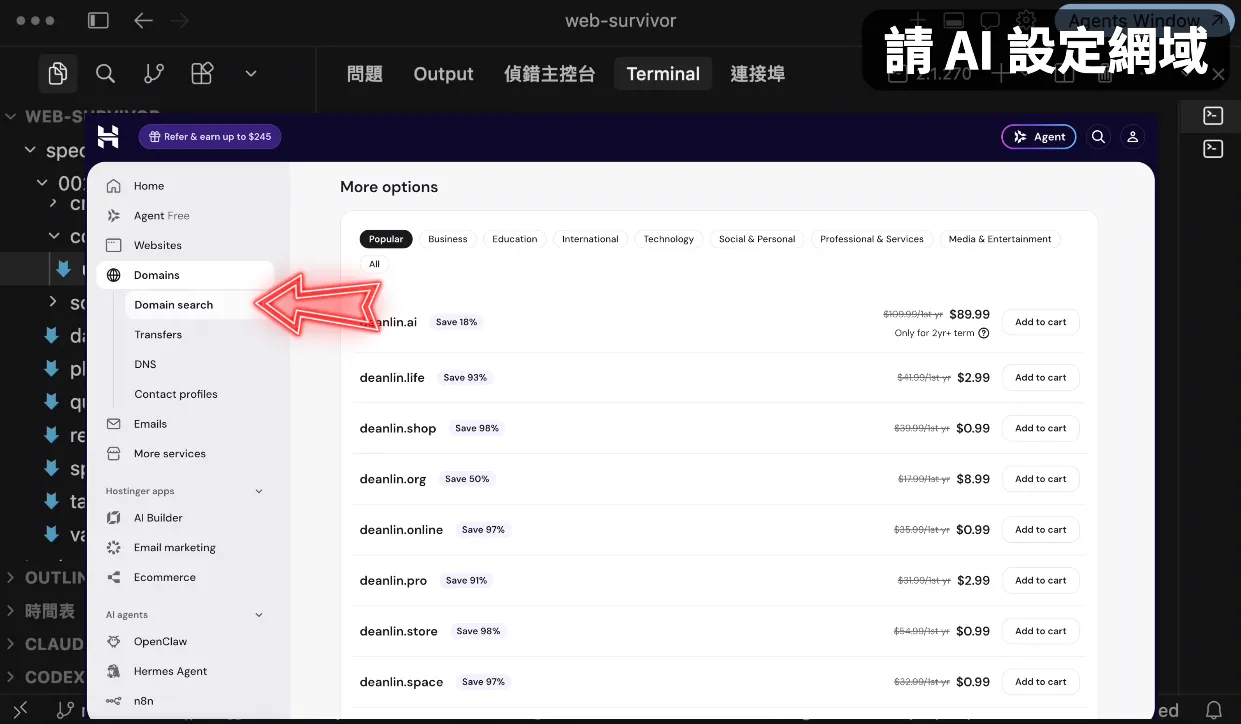Click the Refer & earn button
This screenshot has height=724, width=1241.
click(210, 137)
